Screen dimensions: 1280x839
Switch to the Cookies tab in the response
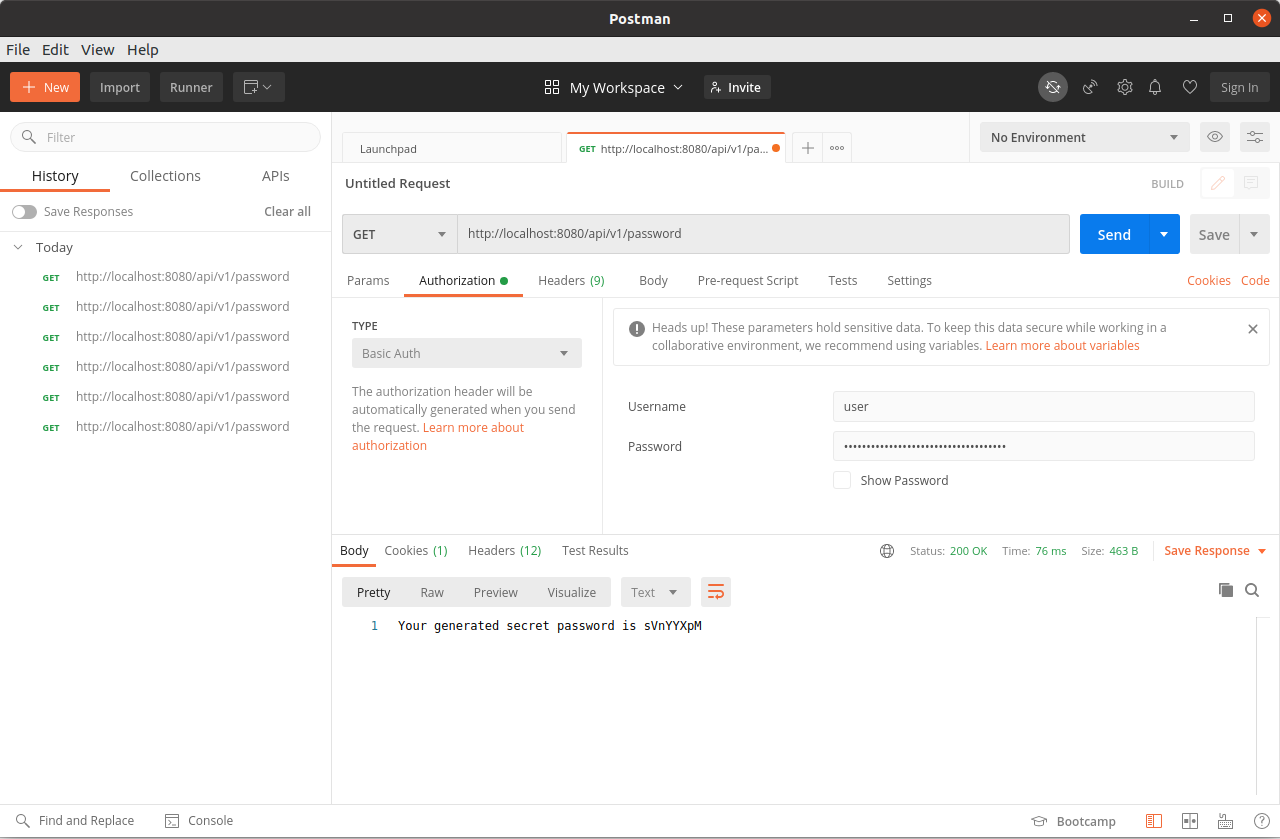coord(408,550)
